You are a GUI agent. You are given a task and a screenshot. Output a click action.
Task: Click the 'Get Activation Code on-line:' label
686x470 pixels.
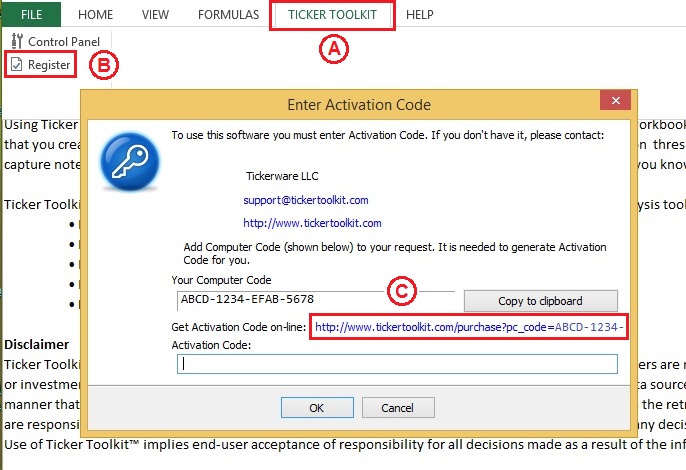(238, 327)
